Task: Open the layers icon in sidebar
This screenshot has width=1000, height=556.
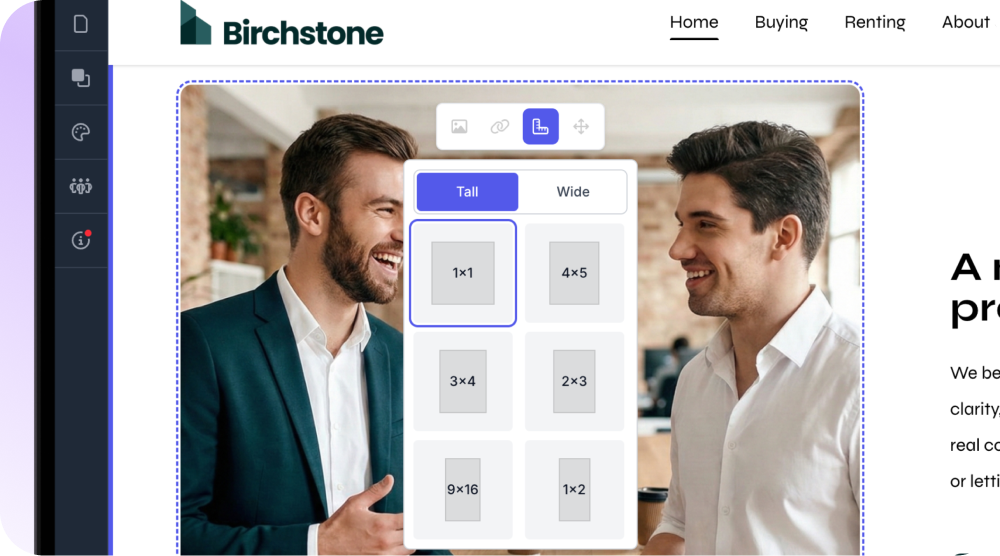Action: [x=81, y=78]
